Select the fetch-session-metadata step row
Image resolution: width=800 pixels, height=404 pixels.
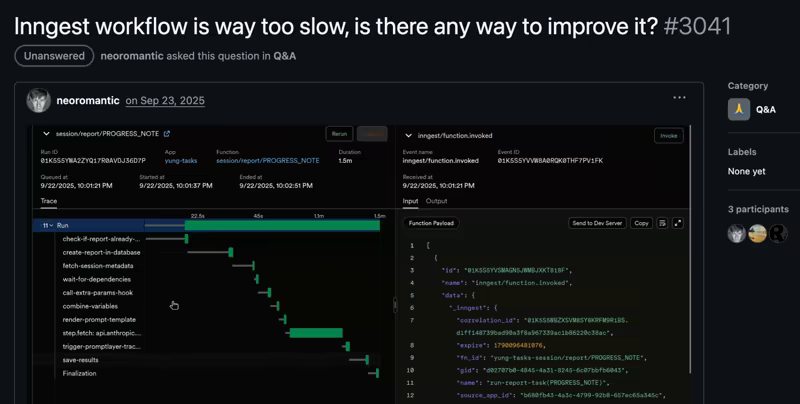click(207, 266)
